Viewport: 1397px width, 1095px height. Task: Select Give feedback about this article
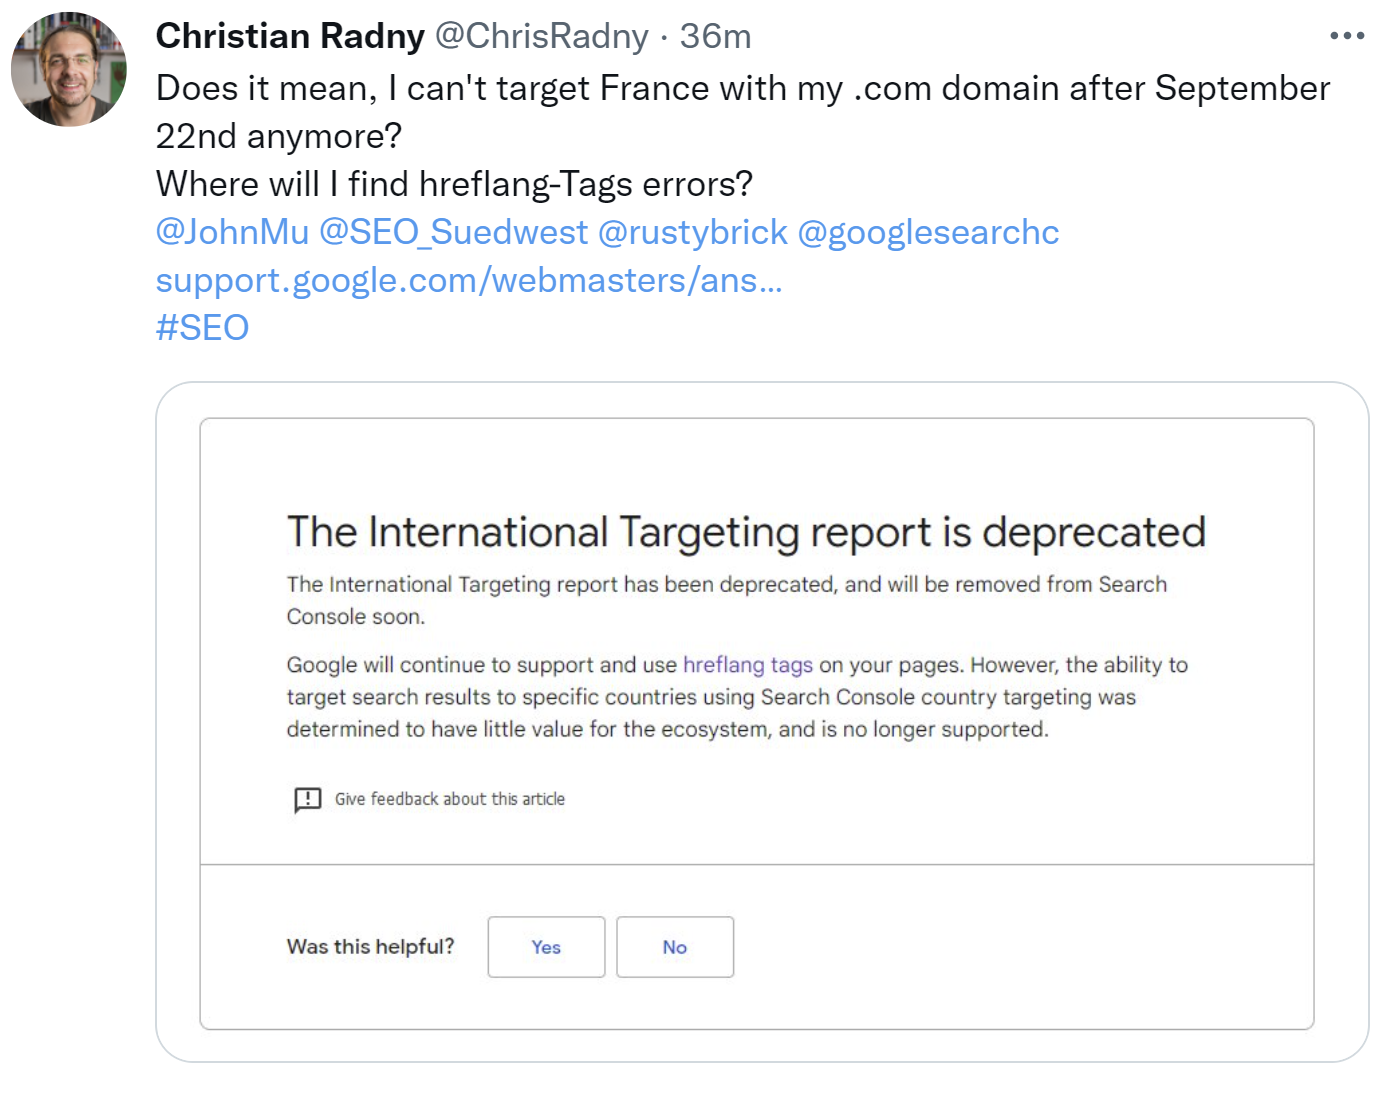(450, 798)
